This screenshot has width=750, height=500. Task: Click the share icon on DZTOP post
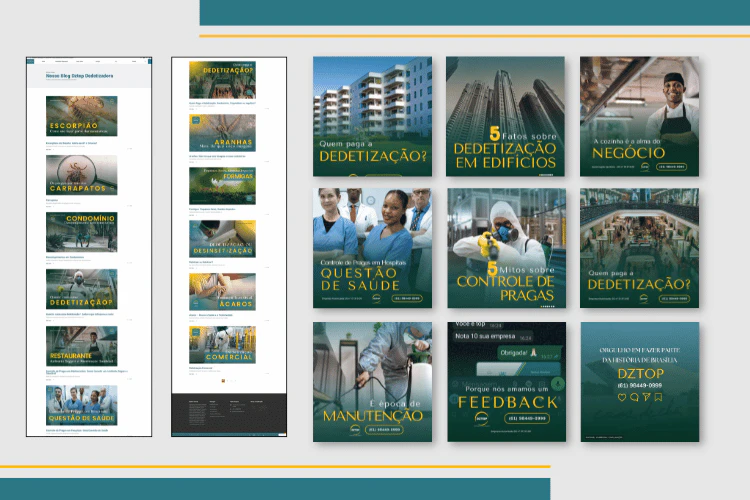(646, 397)
